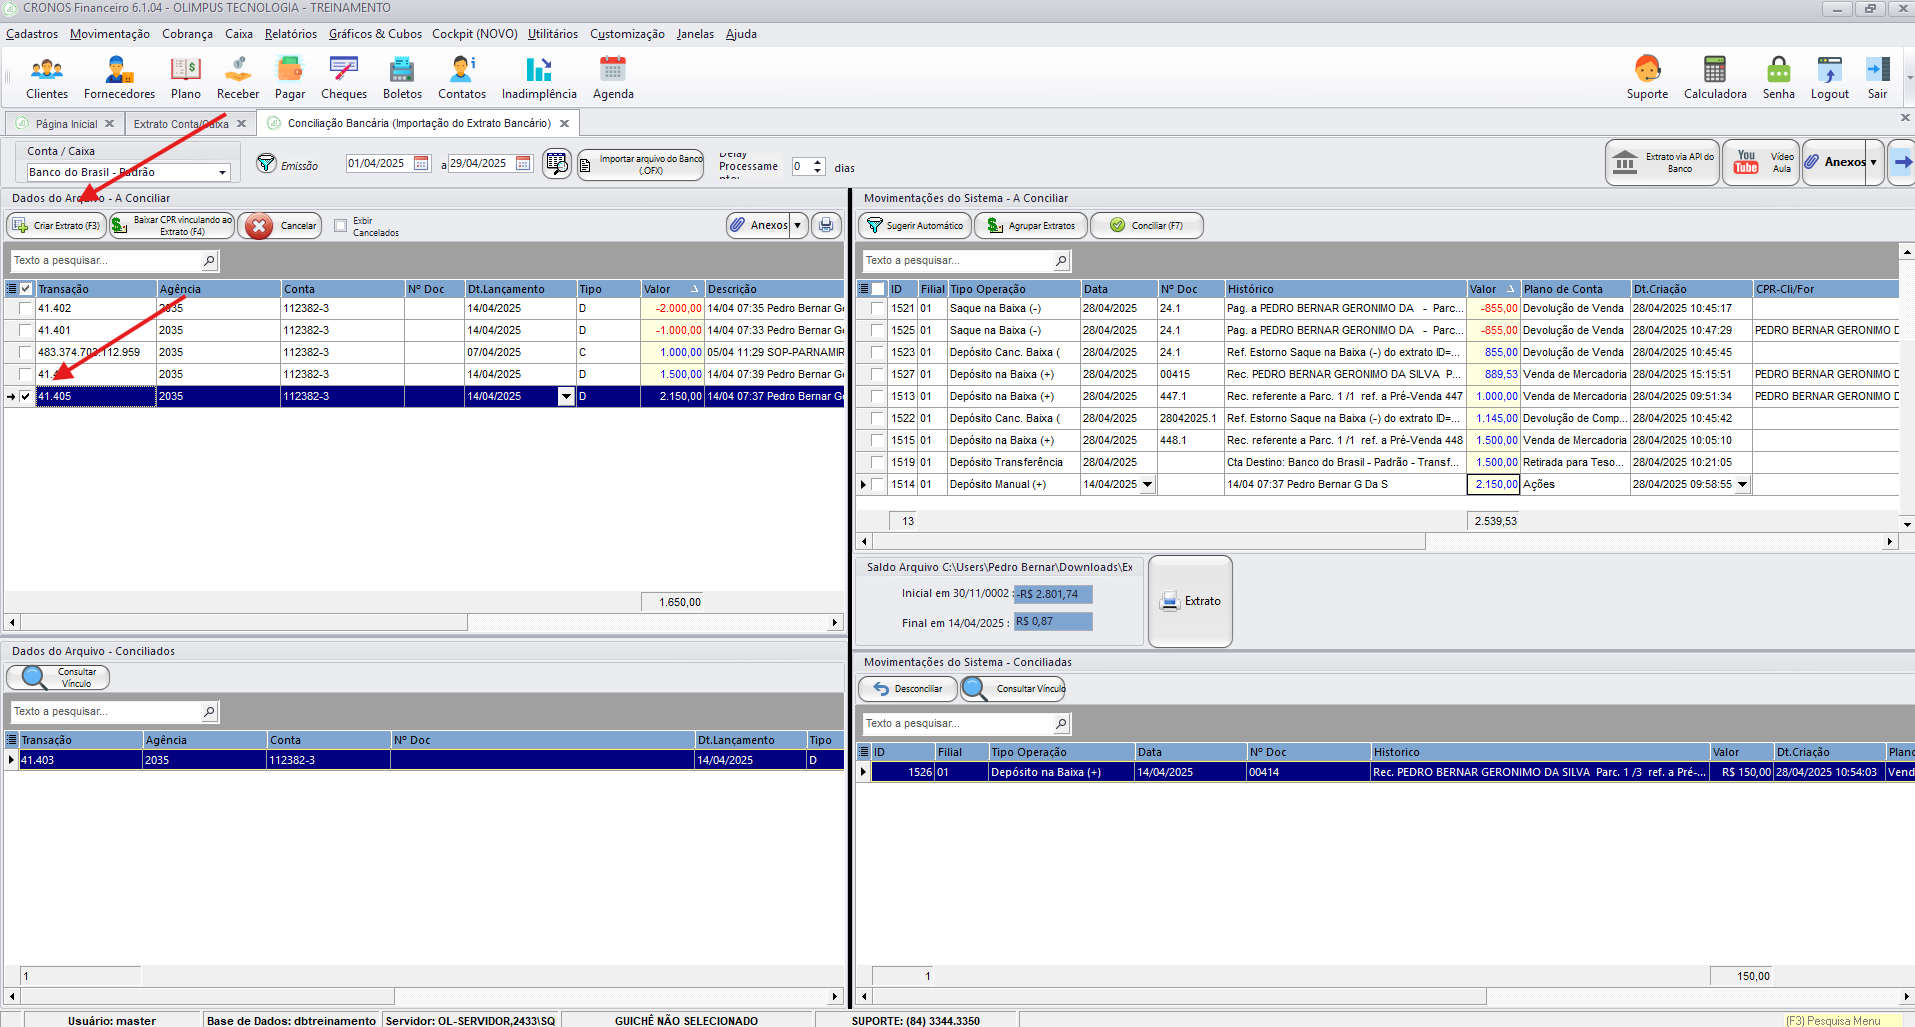Check system movement ID 1514 checkbox
This screenshot has width=1915, height=1027.
pyautogui.click(x=877, y=484)
